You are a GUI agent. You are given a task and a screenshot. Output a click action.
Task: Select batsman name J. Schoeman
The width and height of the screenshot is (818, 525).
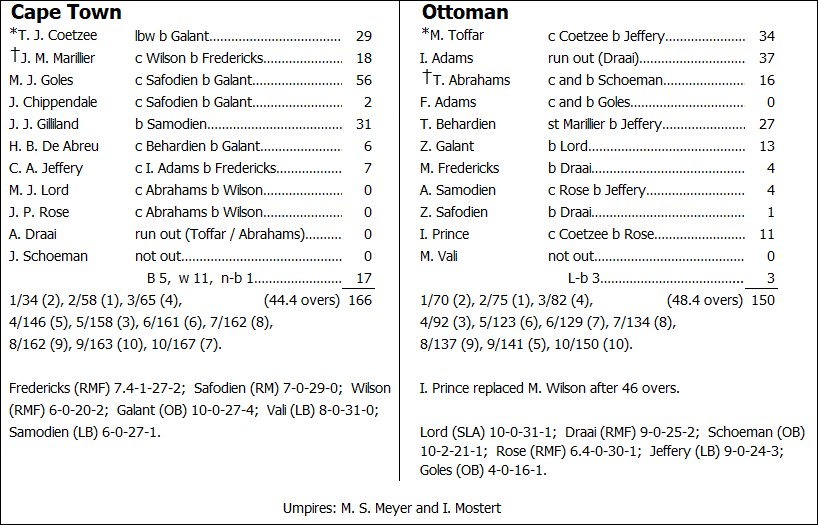pos(48,256)
